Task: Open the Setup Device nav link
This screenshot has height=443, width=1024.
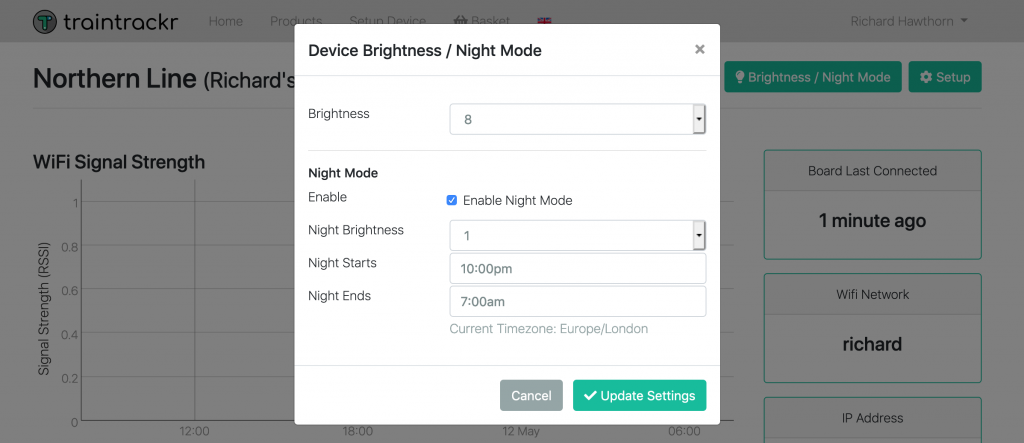Action: click(x=387, y=21)
